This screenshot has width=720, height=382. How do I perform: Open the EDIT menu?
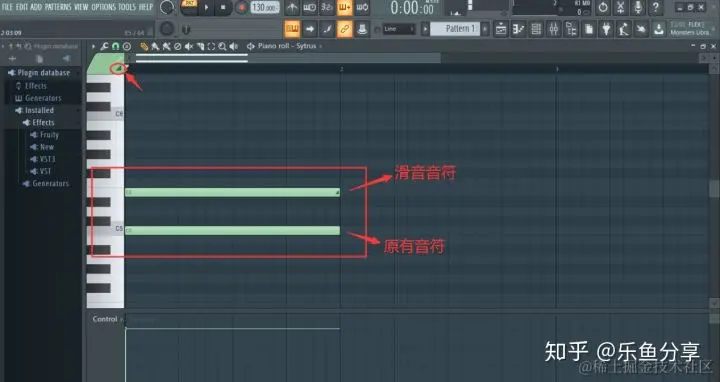point(22,7)
